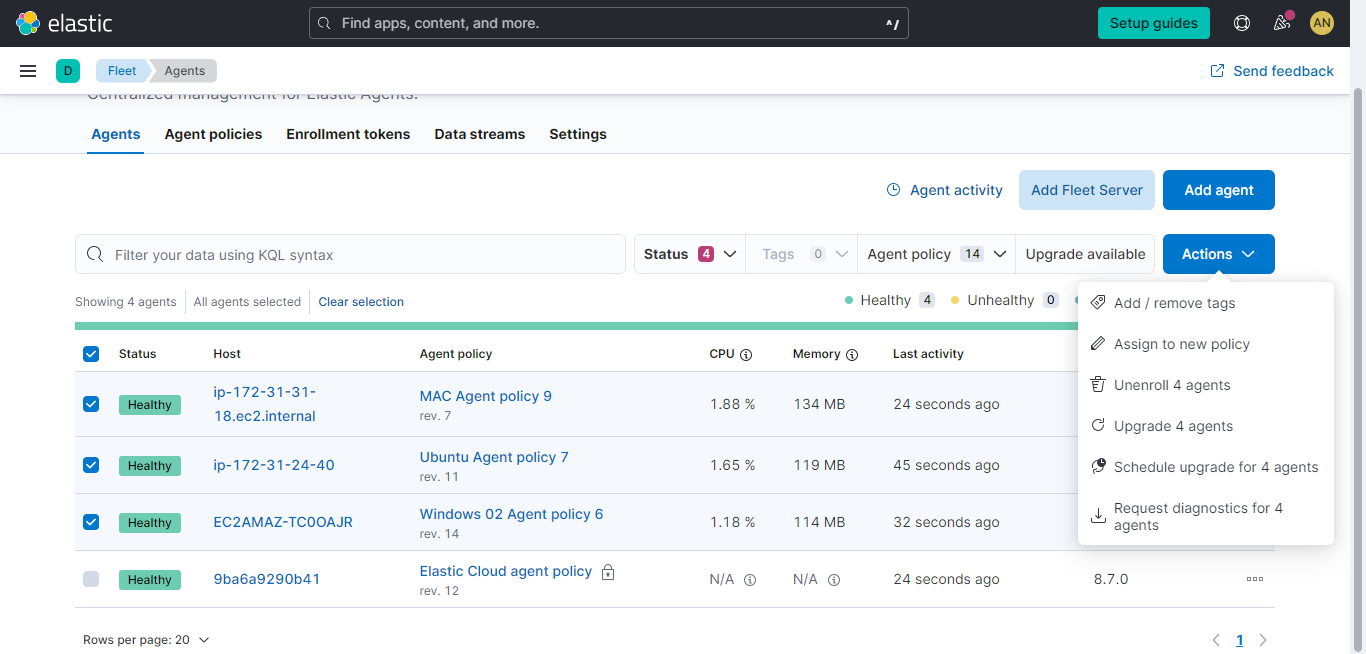Click the pencil icon for Assign to new policy
1366x654 pixels.
[x=1097, y=344]
